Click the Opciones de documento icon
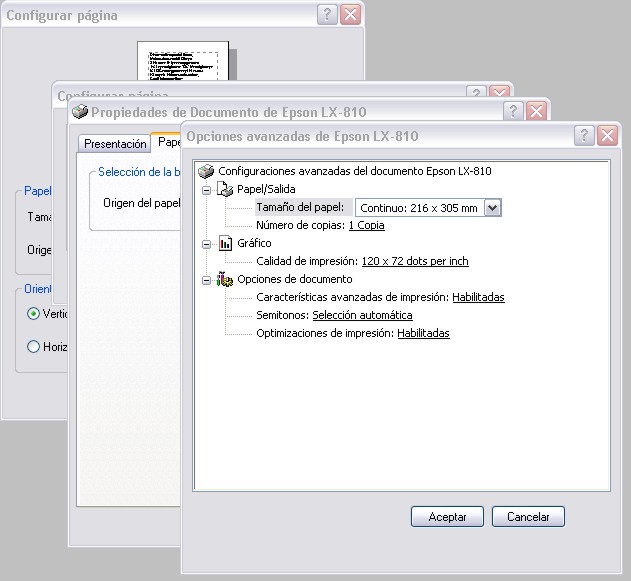 click(225, 279)
